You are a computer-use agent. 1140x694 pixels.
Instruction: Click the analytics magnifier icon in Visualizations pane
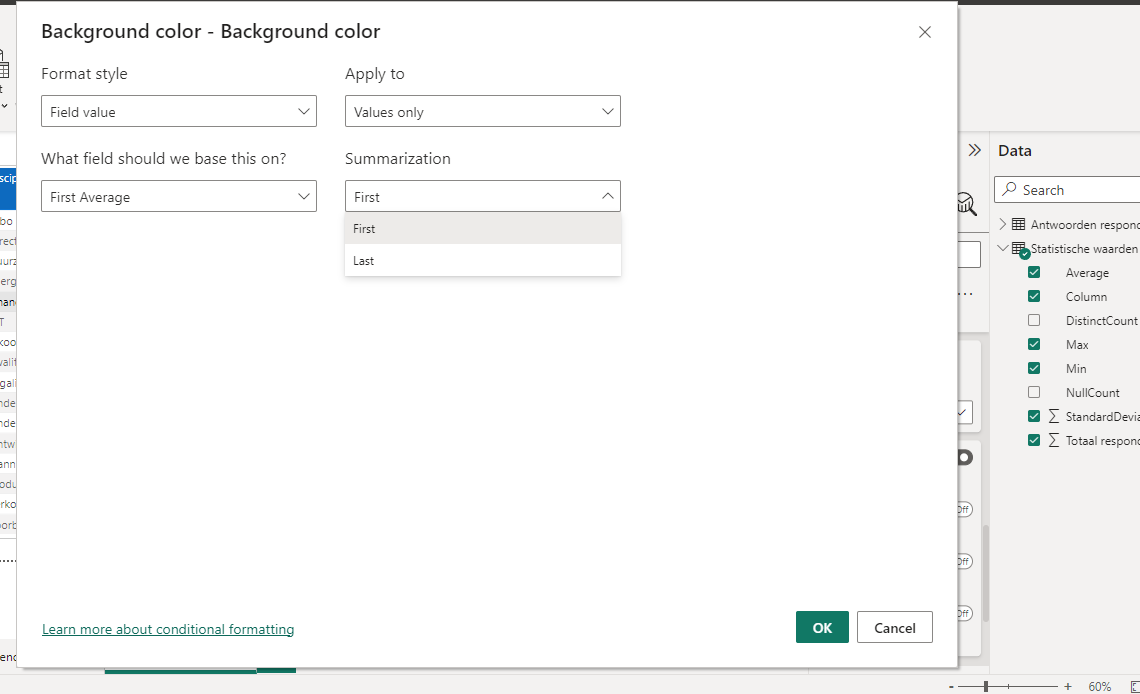pos(966,203)
